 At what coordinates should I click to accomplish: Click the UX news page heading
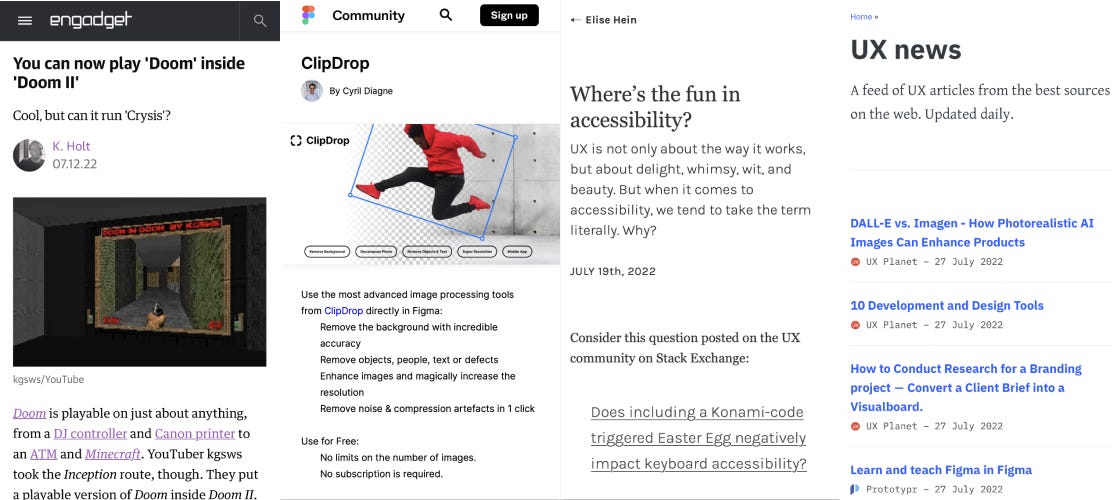(906, 49)
